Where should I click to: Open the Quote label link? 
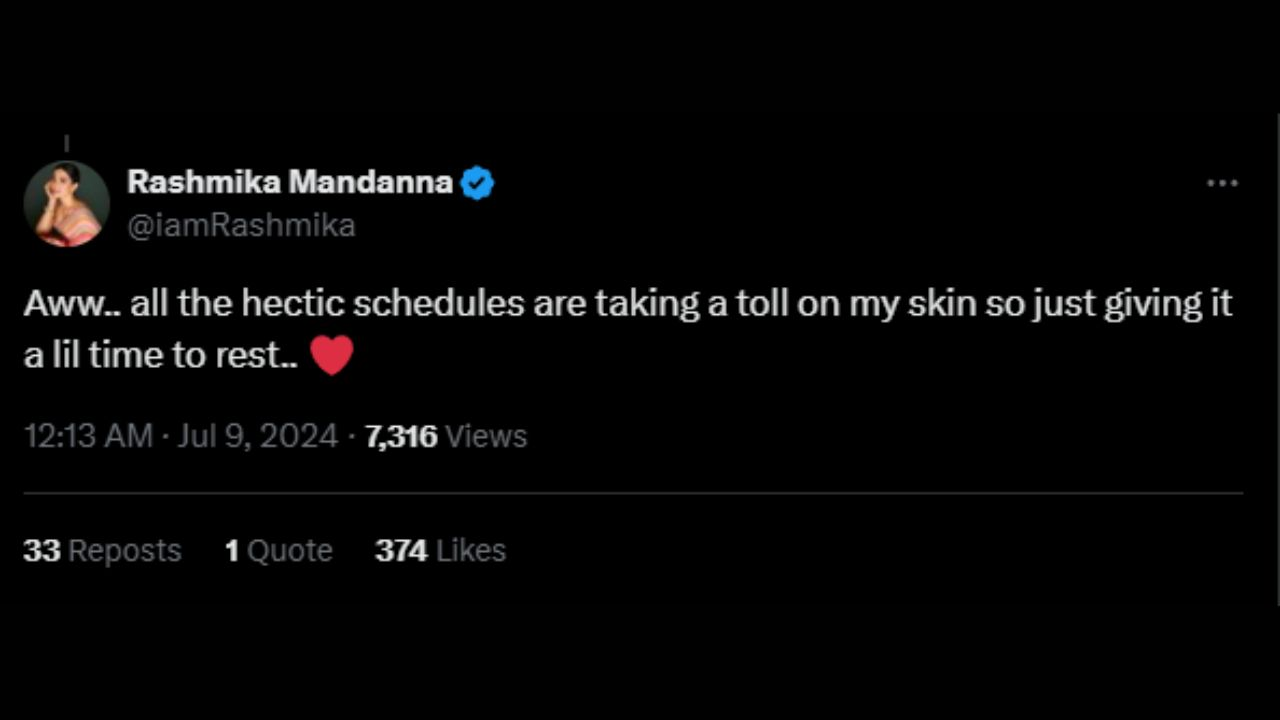[x=290, y=550]
